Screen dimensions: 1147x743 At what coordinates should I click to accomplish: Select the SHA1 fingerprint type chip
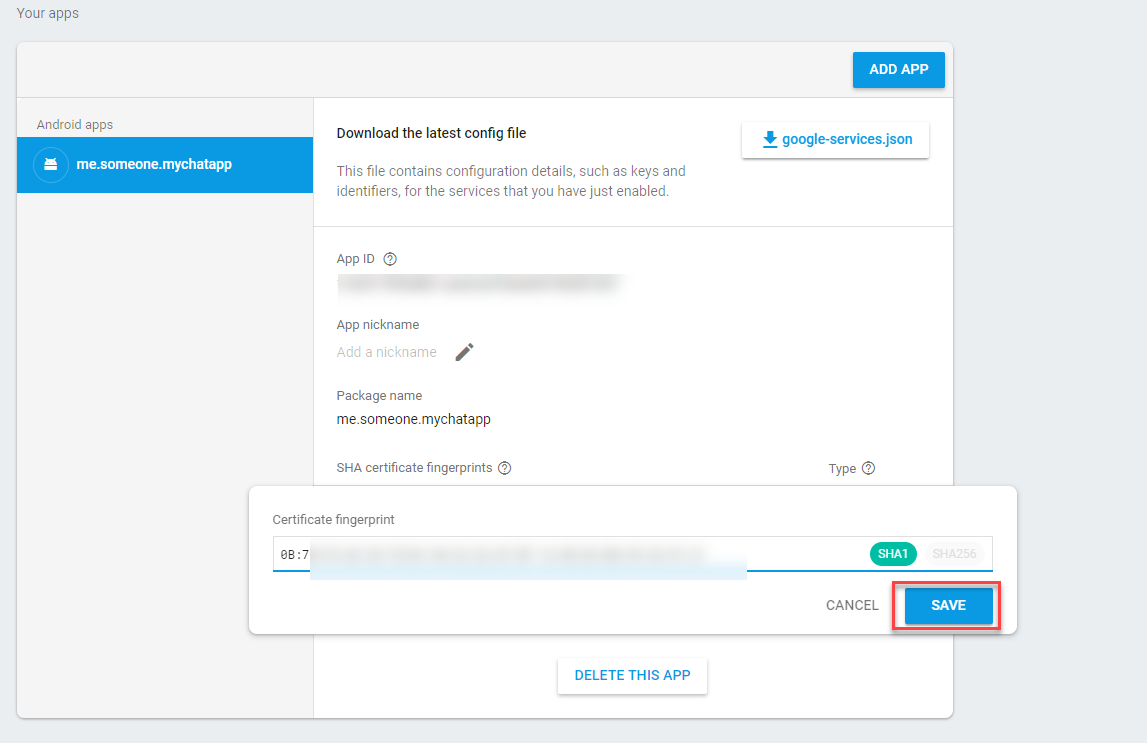(x=893, y=554)
